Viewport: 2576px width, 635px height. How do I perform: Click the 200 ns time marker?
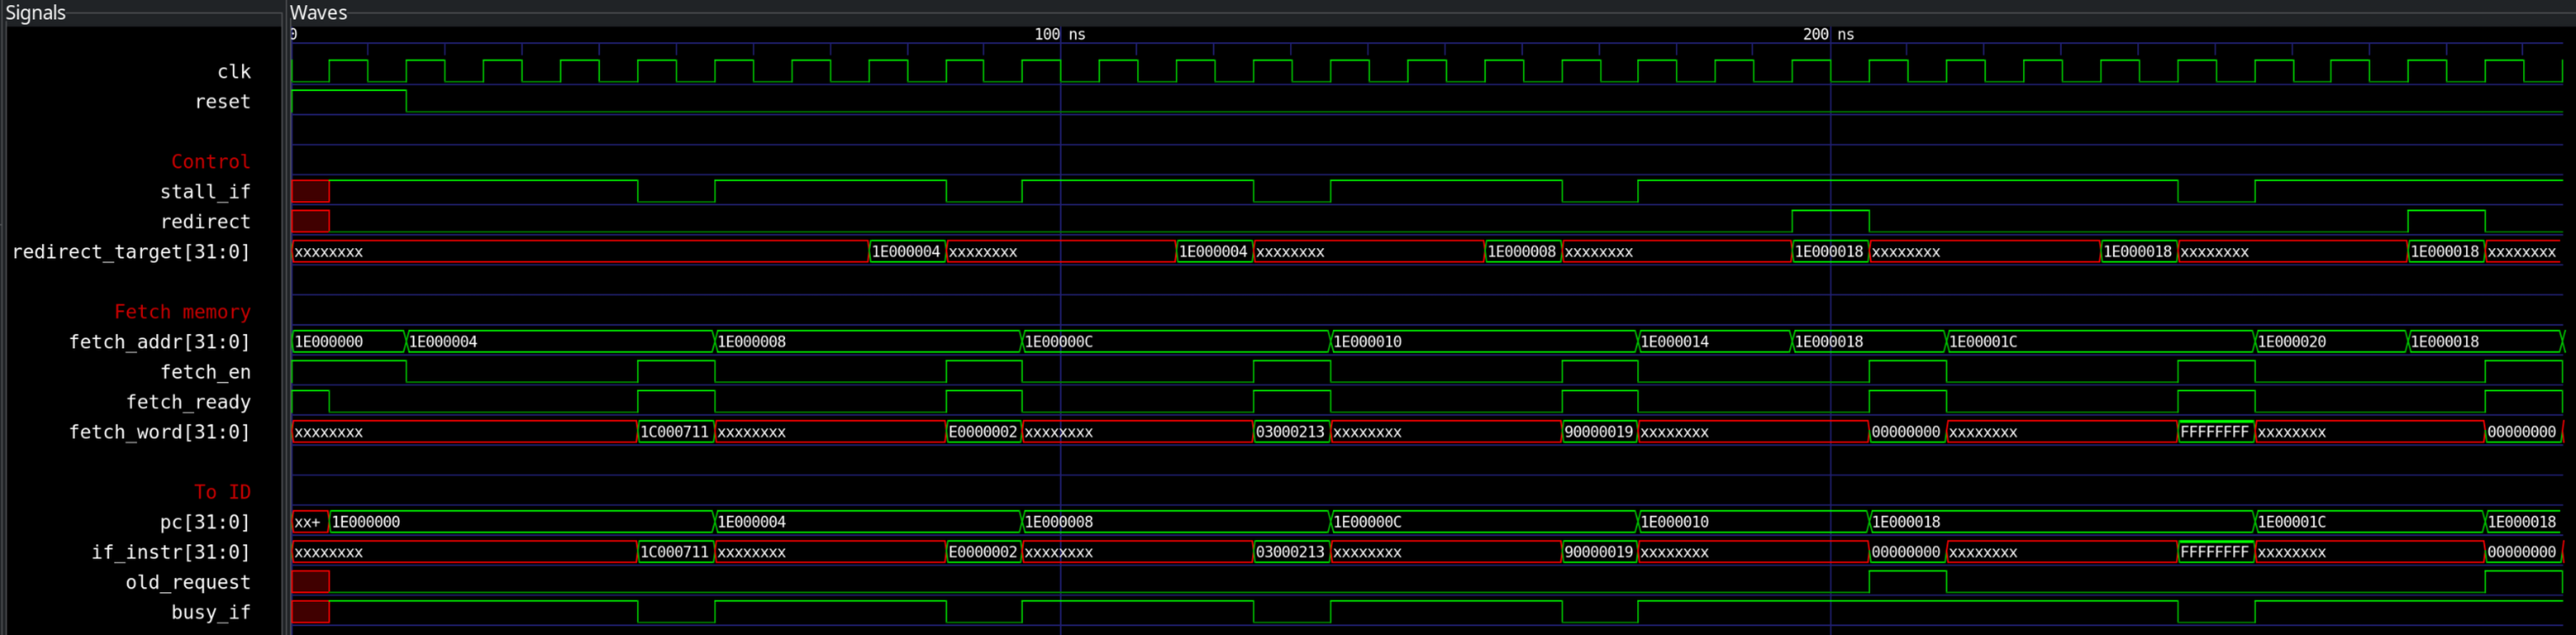click(x=1828, y=34)
